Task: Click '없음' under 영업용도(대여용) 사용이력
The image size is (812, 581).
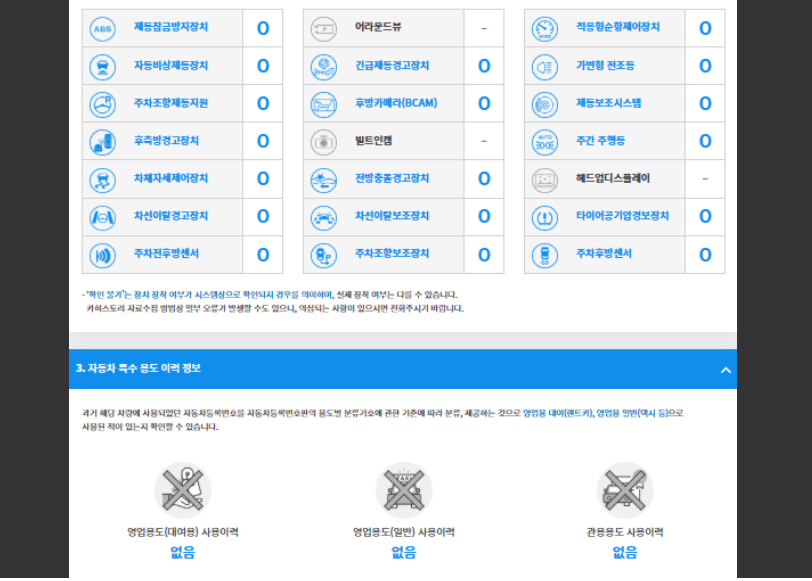Action: tap(183, 553)
